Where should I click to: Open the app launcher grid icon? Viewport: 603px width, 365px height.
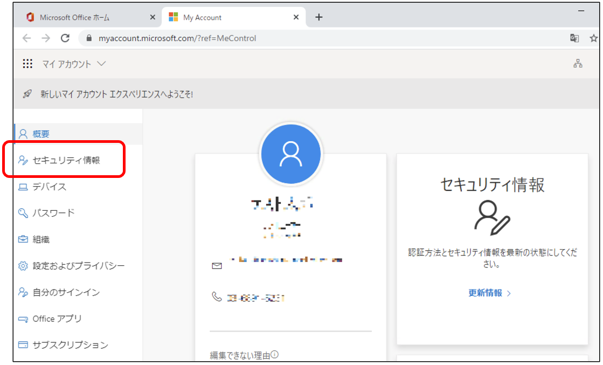27,63
